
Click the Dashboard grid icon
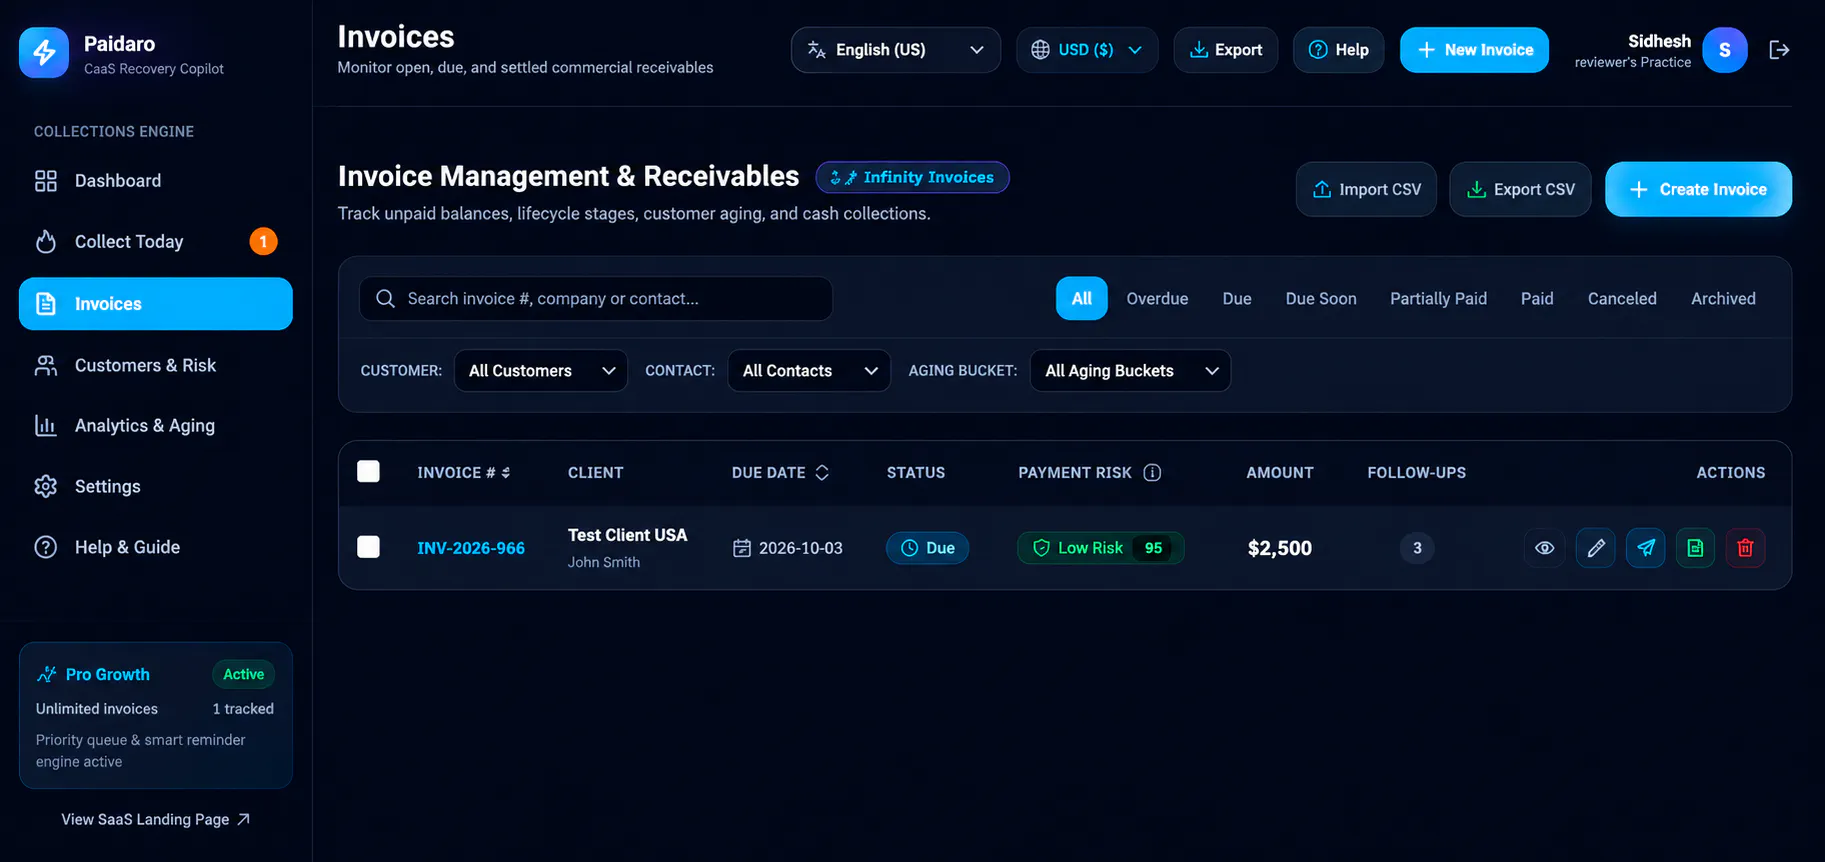[x=46, y=181]
